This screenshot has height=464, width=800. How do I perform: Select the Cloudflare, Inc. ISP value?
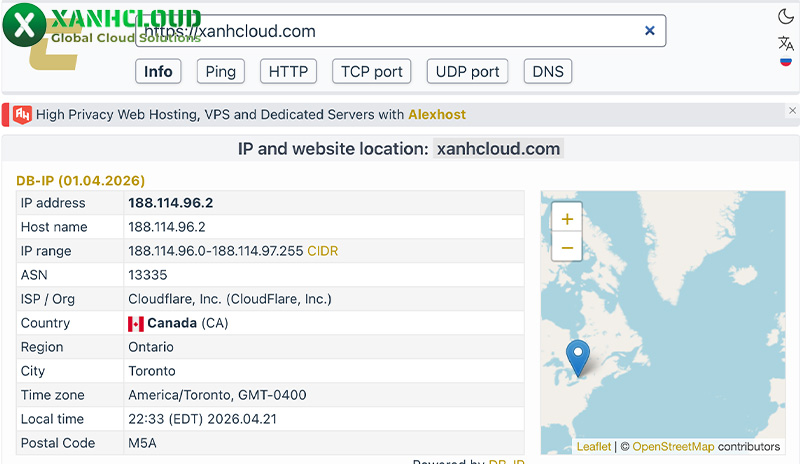[230, 299]
